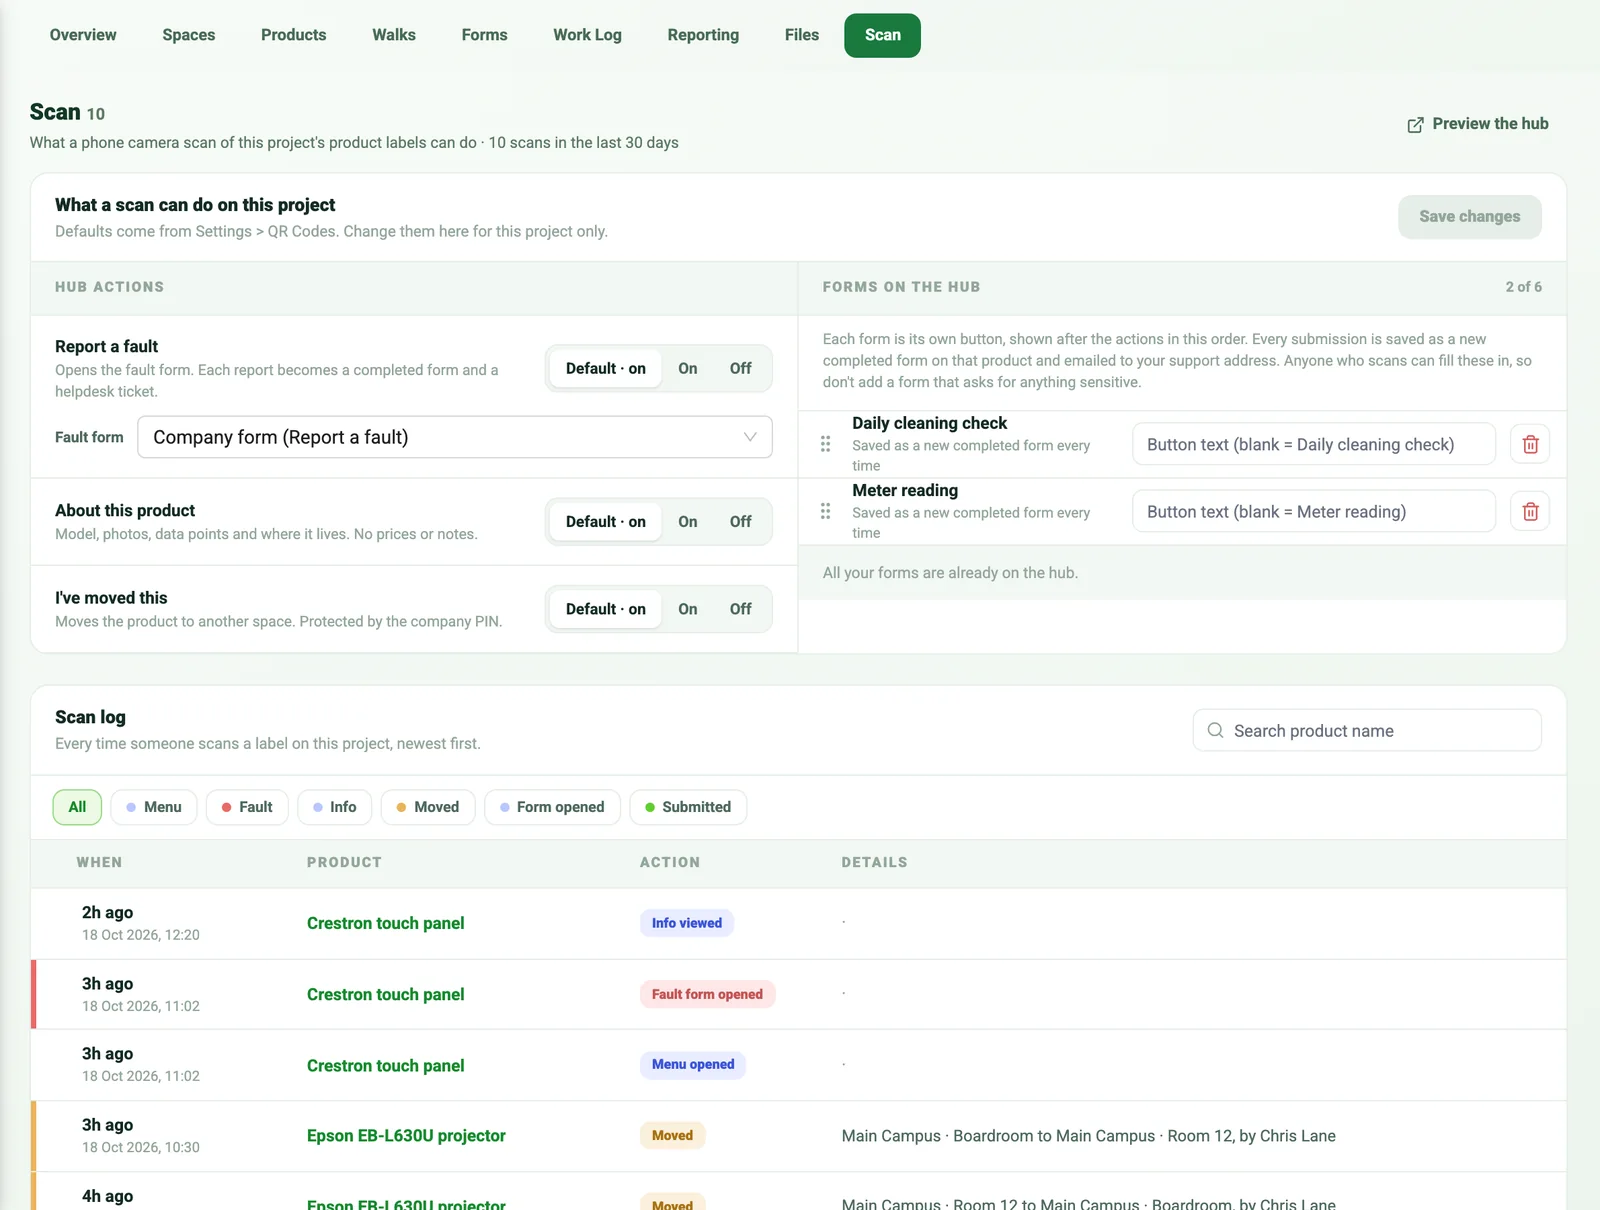The height and width of the screenshot is (1210, 1600).
Task: Filter scan log by Submitted
Action: coord(688,807)
